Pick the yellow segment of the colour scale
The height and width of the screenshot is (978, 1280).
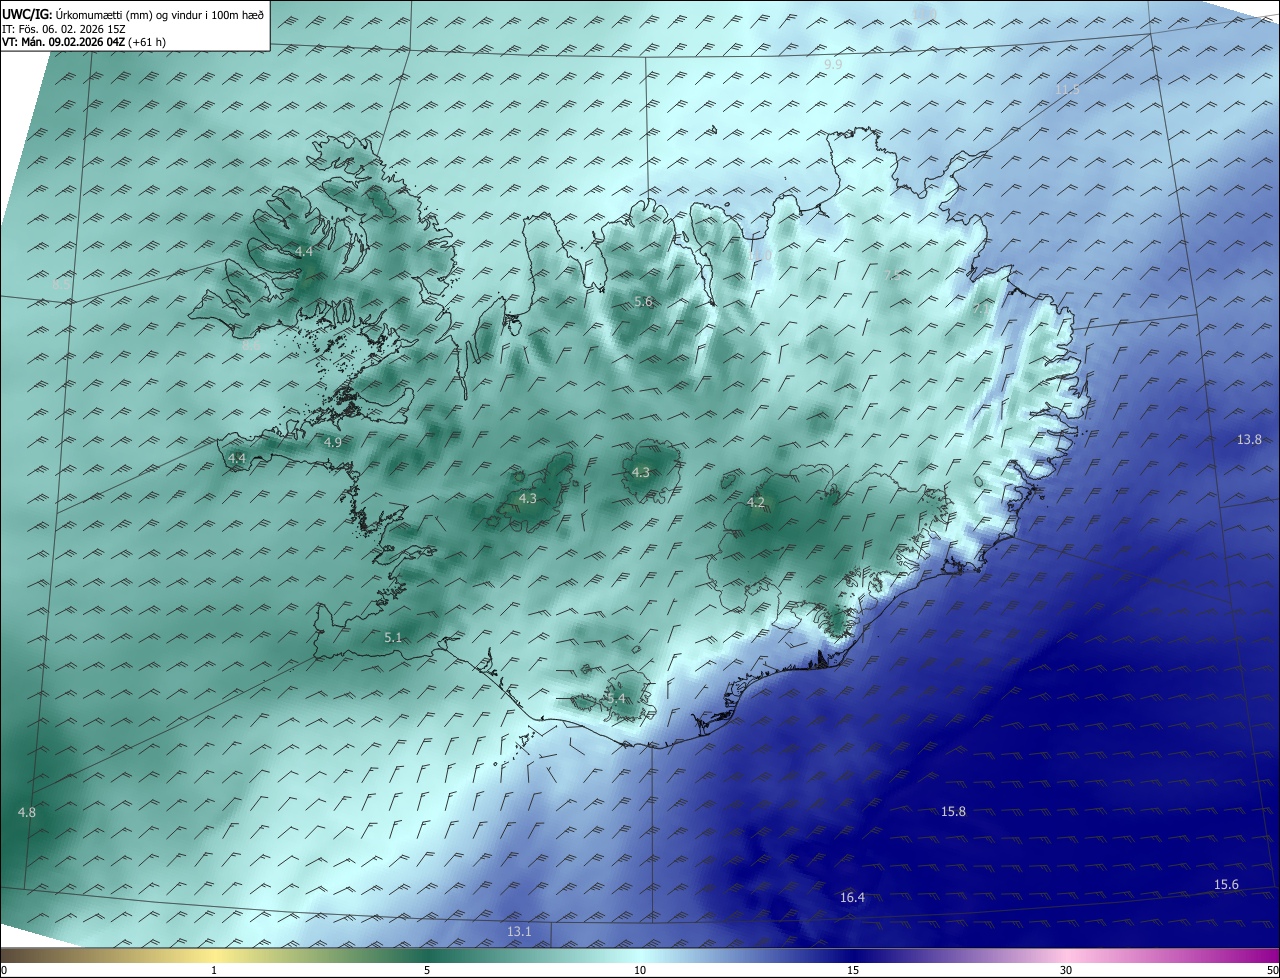click(x=214, y=956)
